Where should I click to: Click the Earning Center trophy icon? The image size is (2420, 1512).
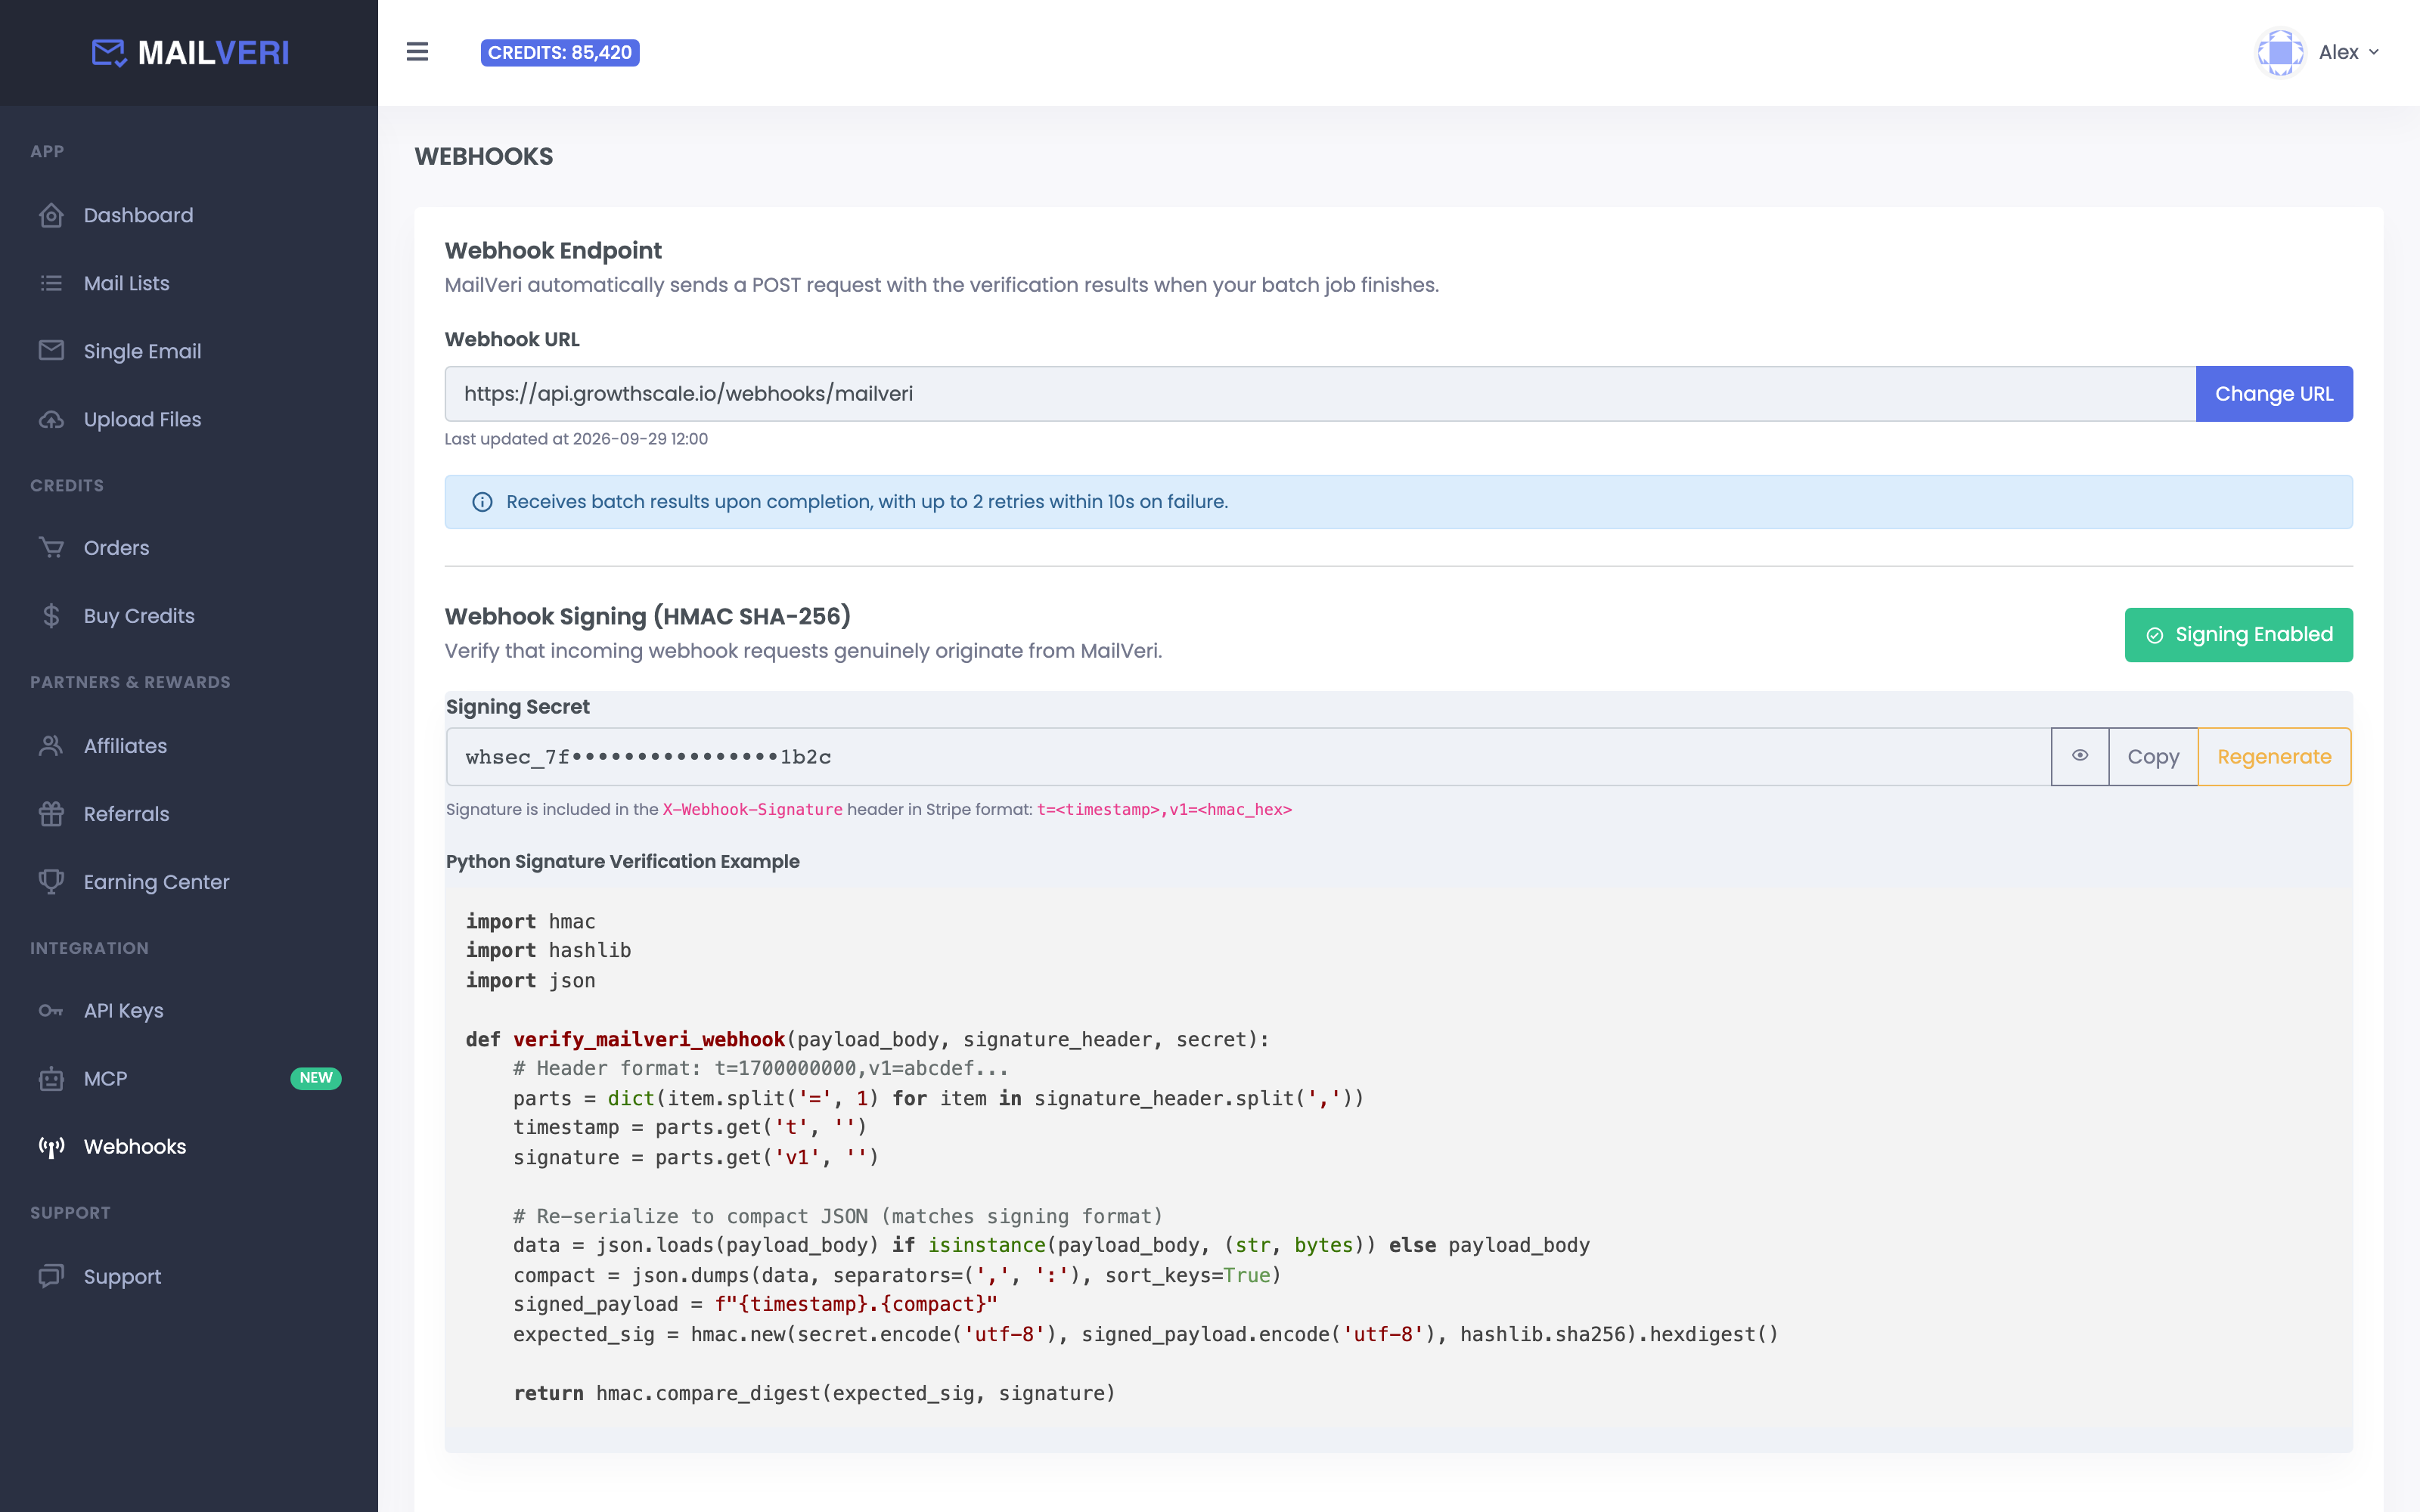click(51, 882)
